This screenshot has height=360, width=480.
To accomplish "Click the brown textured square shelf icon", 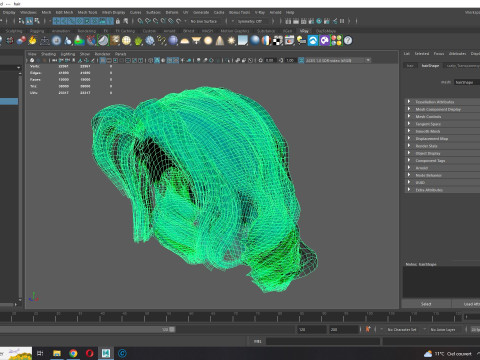I will (x=115, y=41).
